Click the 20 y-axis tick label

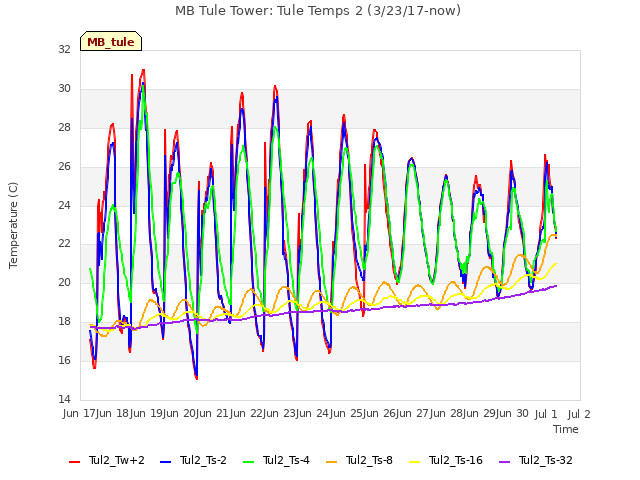tap(64, 282)
